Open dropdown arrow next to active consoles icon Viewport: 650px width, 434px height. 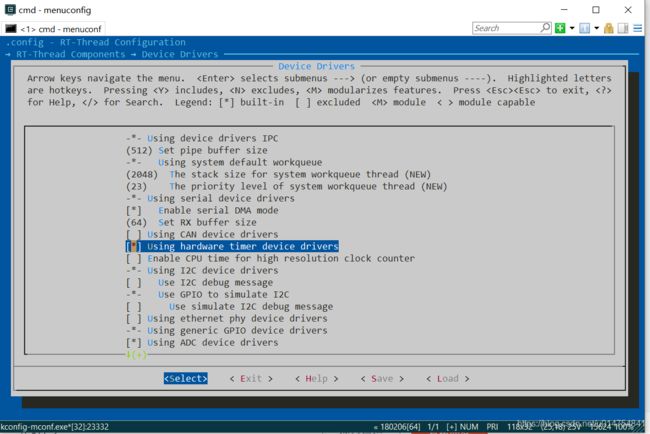tap(597, 28)
